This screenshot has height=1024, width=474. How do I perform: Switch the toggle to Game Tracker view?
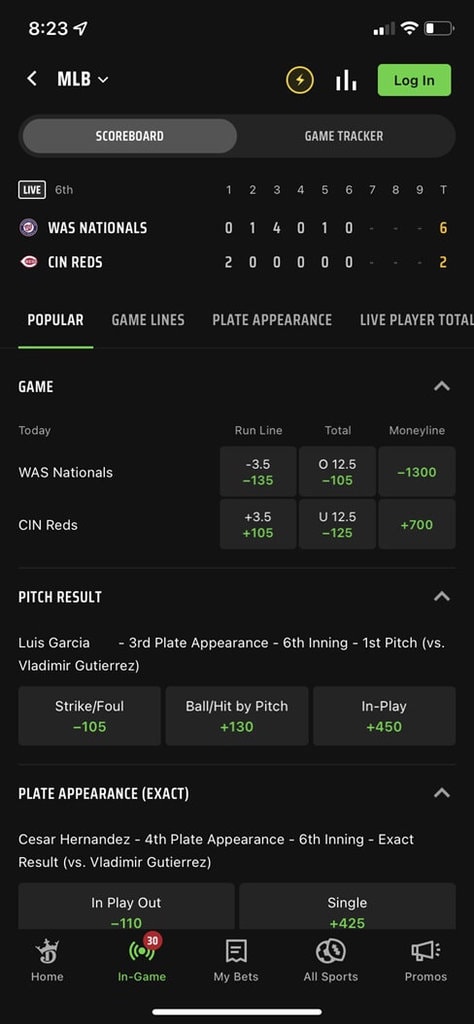click(343, 136)
